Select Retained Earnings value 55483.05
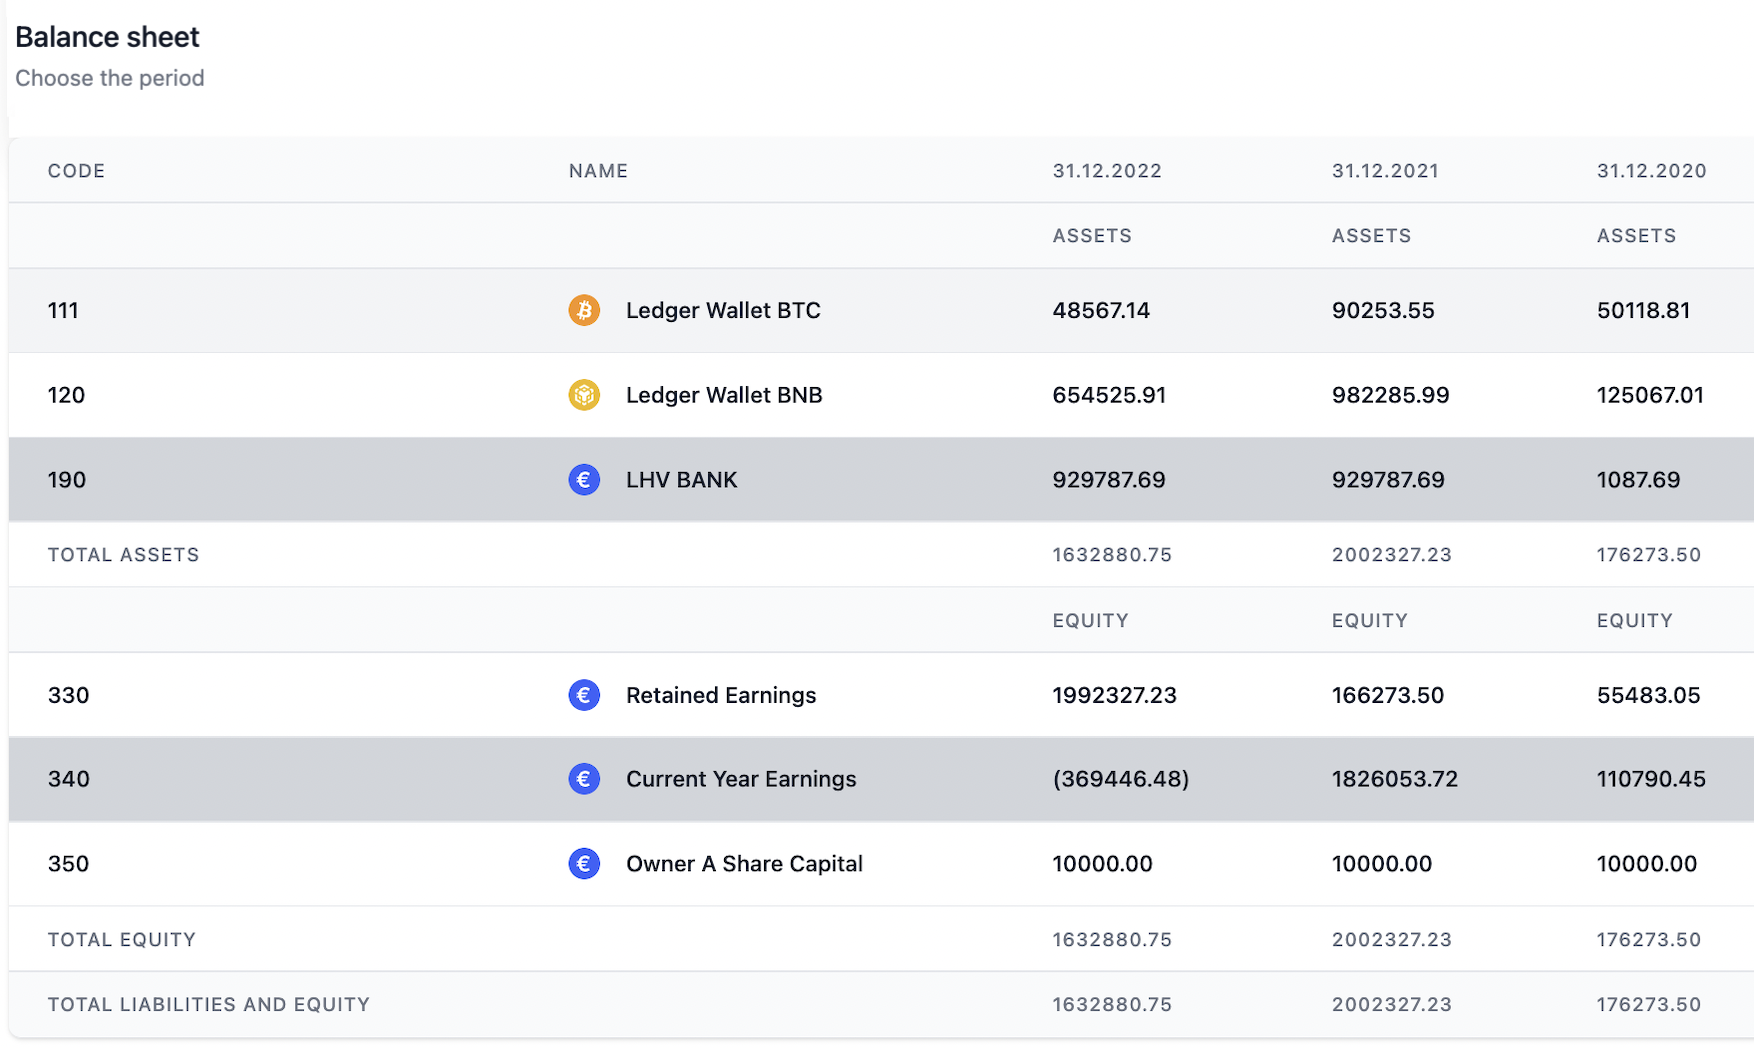Screen dimensions: 1754x1048 (x=1649, y=695)
